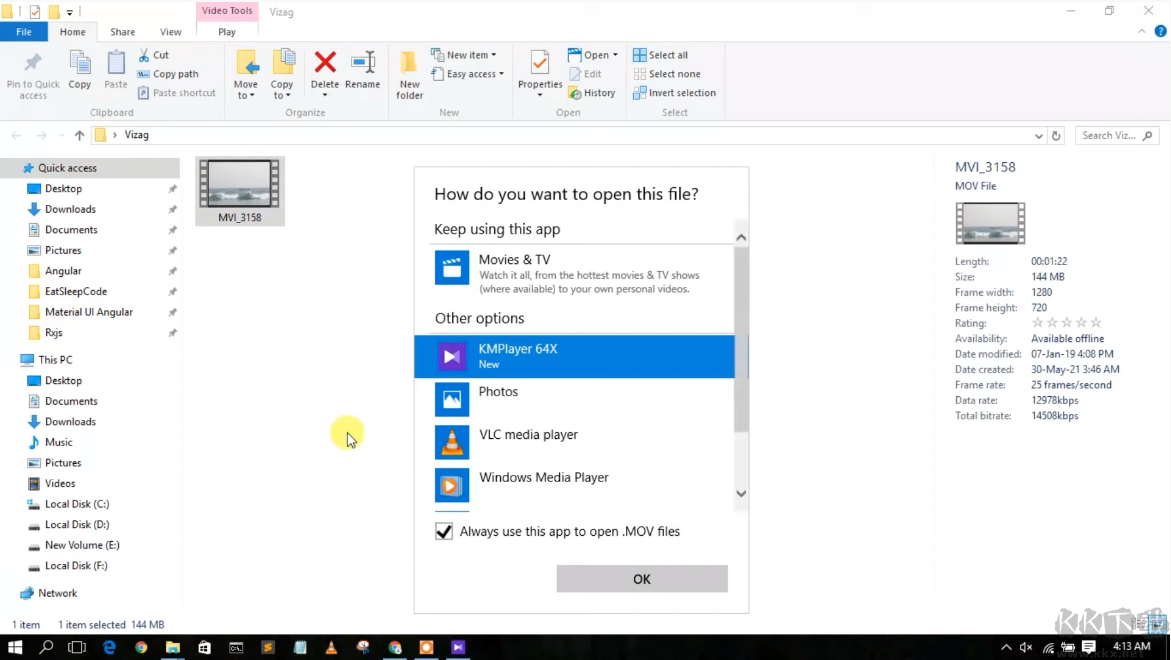
Task: Click the Refresh icon beside address bar
Action: (1056, 136)
